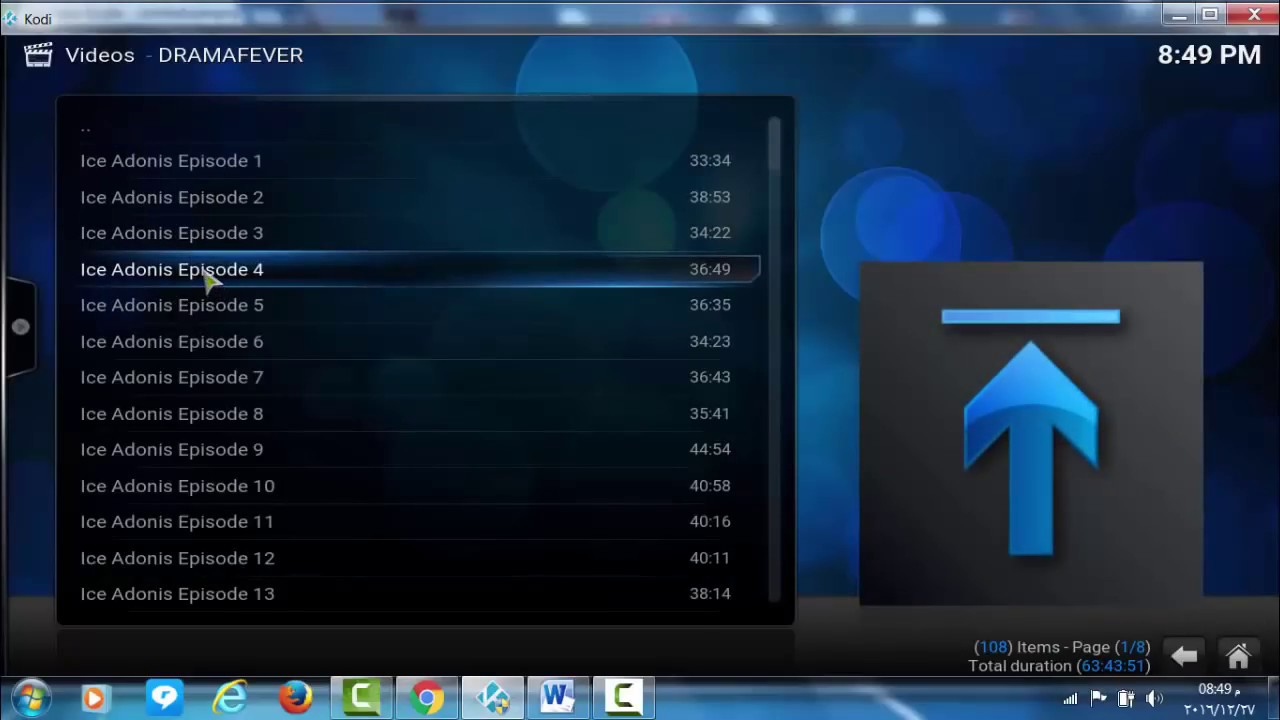Open Firefox from the taskbar
The width and height of the screenshot is (1280, 720).
click(x=295, y=697)
